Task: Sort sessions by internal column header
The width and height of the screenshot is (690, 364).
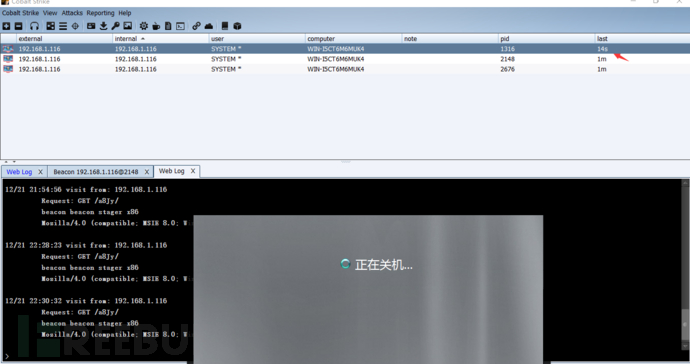Action: (x=161, y=39)
